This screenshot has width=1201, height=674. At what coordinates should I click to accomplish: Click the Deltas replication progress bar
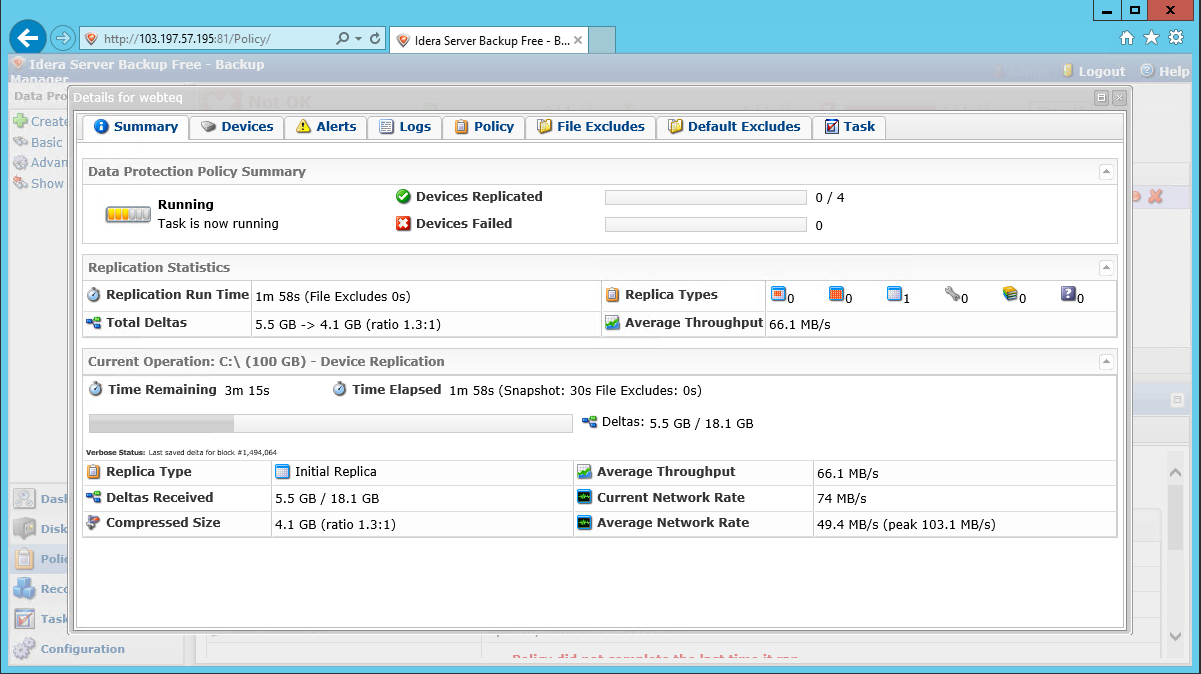pyautogui.click(x=330, y=424)
